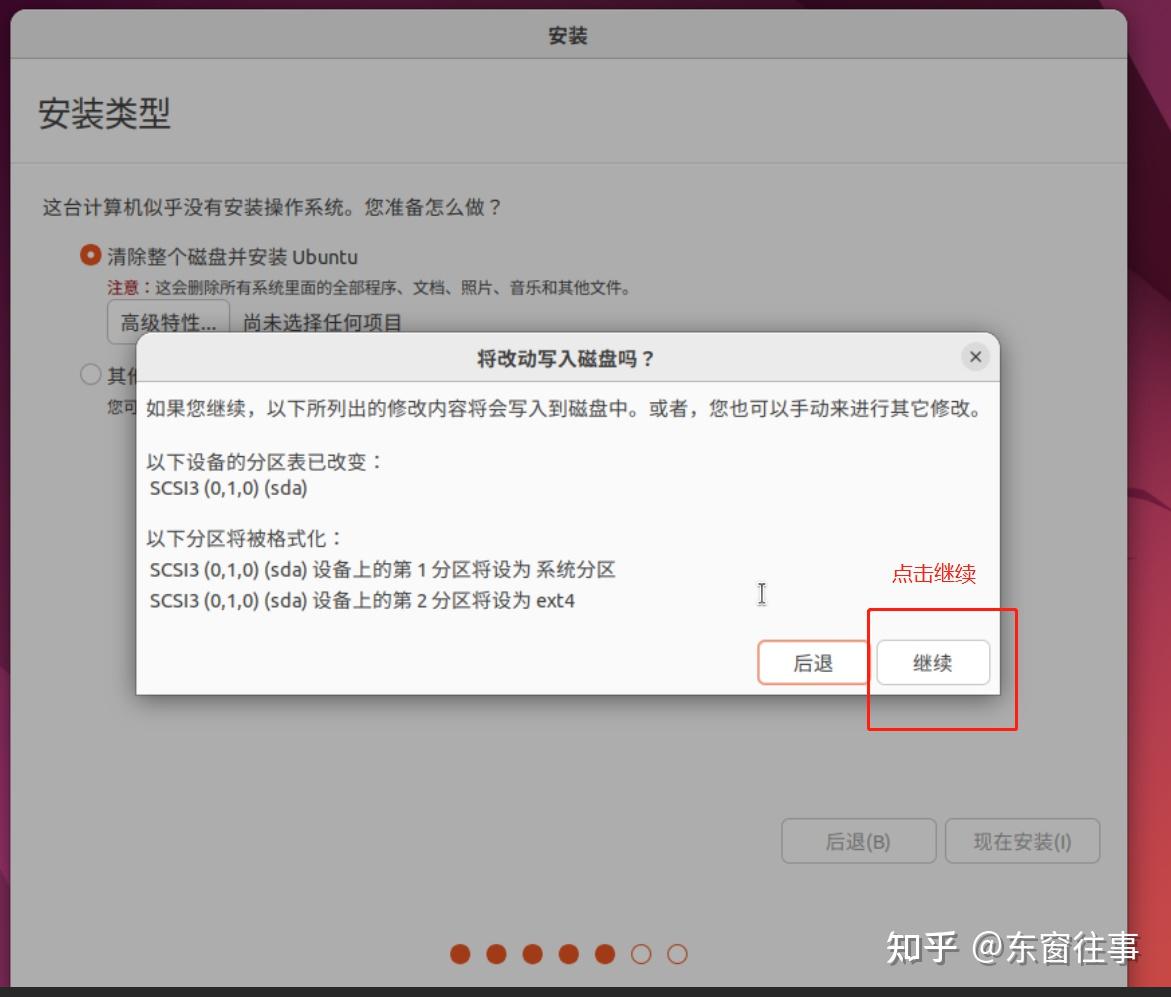Click the first empty progress dot
This screenshot has height=997, width=1171.
[x=641, y=955]
